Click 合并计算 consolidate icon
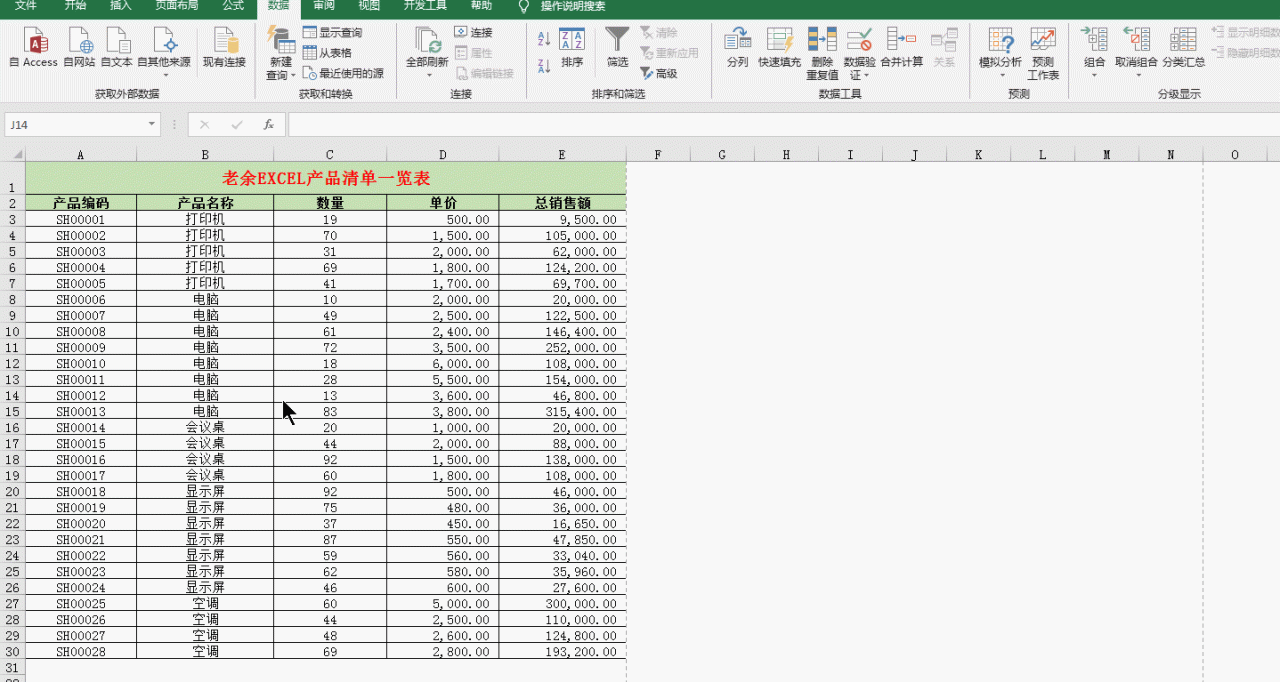 [901, 48]
